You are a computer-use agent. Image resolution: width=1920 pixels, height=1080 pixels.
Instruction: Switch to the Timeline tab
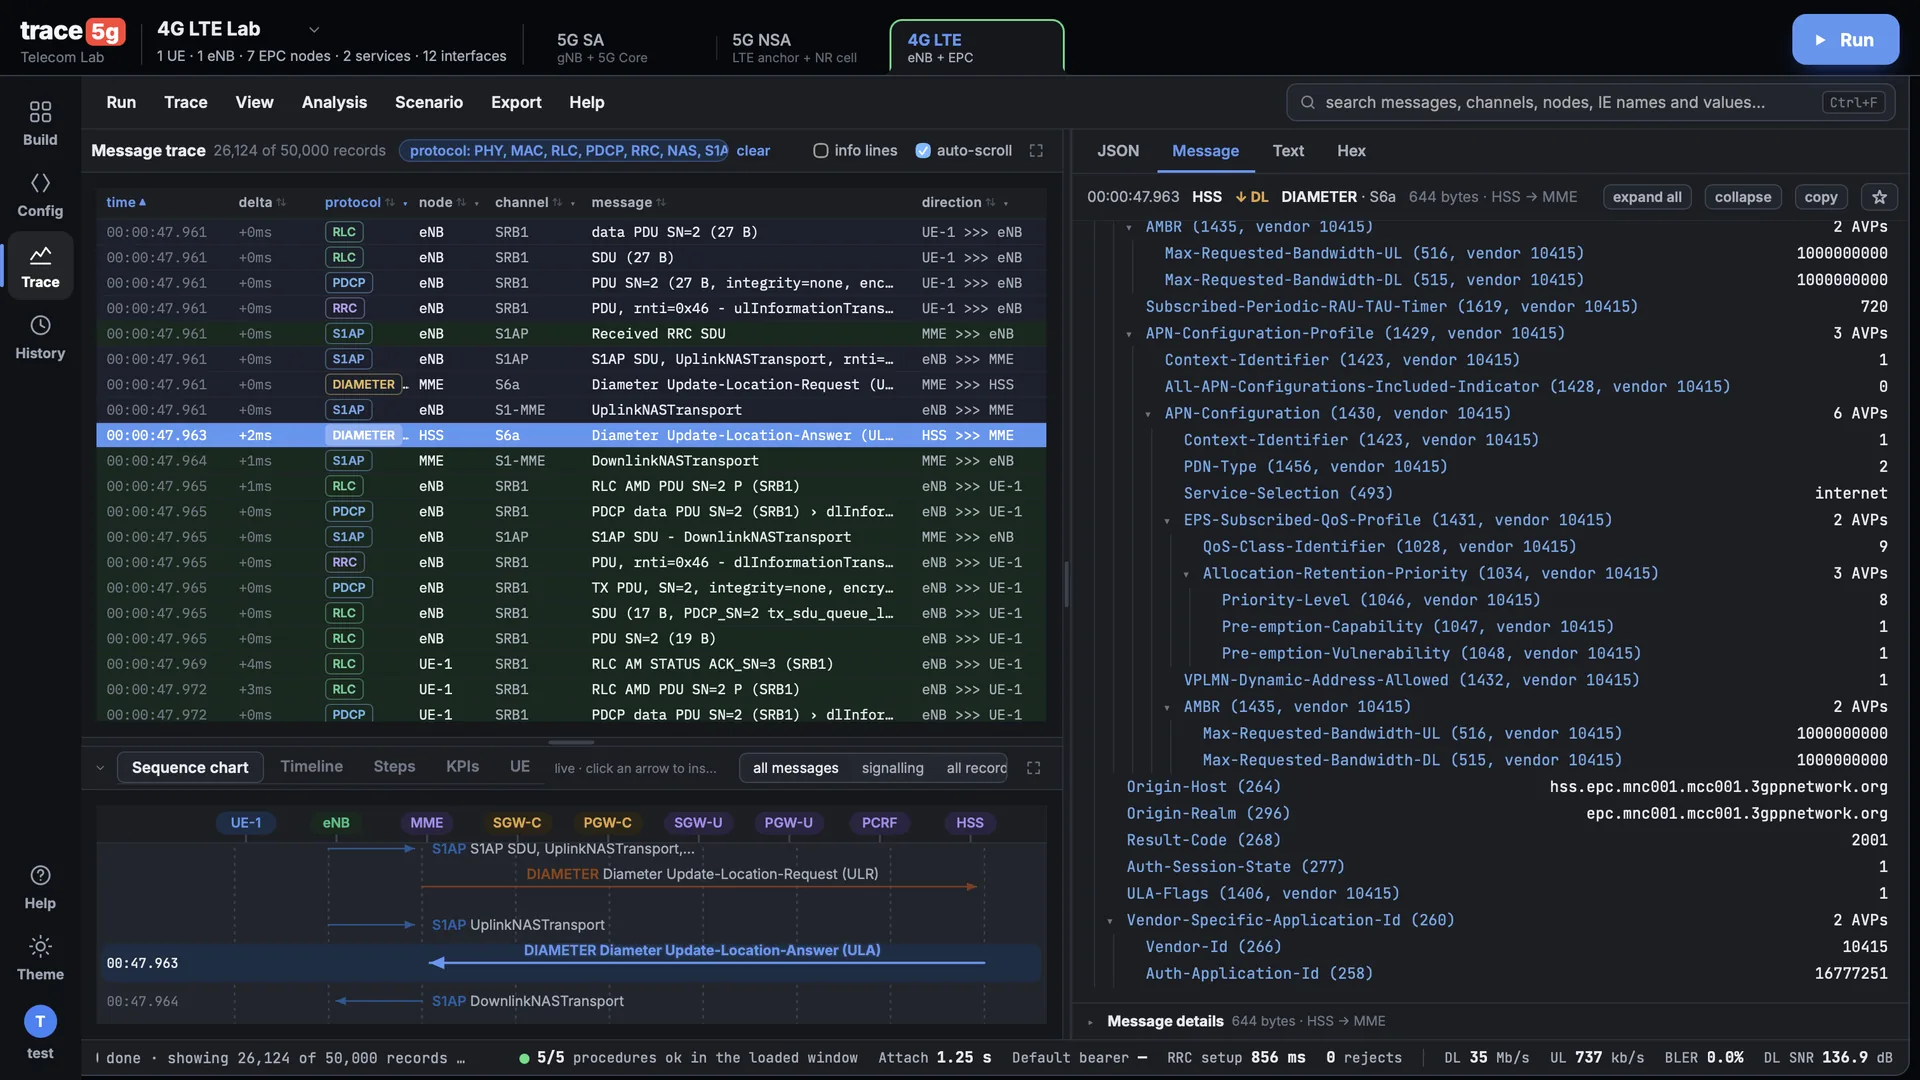(311, 767)
